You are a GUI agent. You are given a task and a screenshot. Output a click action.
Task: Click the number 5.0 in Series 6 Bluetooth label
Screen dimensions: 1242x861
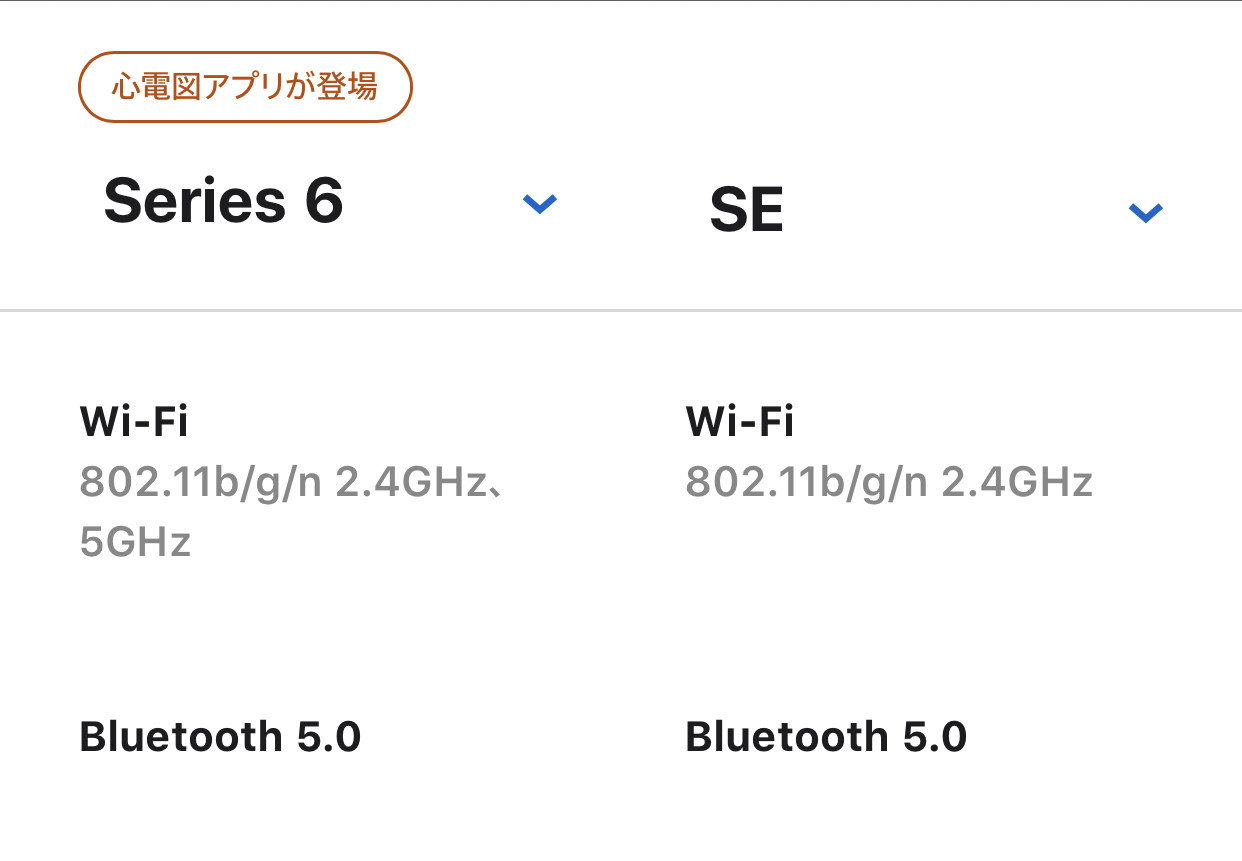[329, 737]
